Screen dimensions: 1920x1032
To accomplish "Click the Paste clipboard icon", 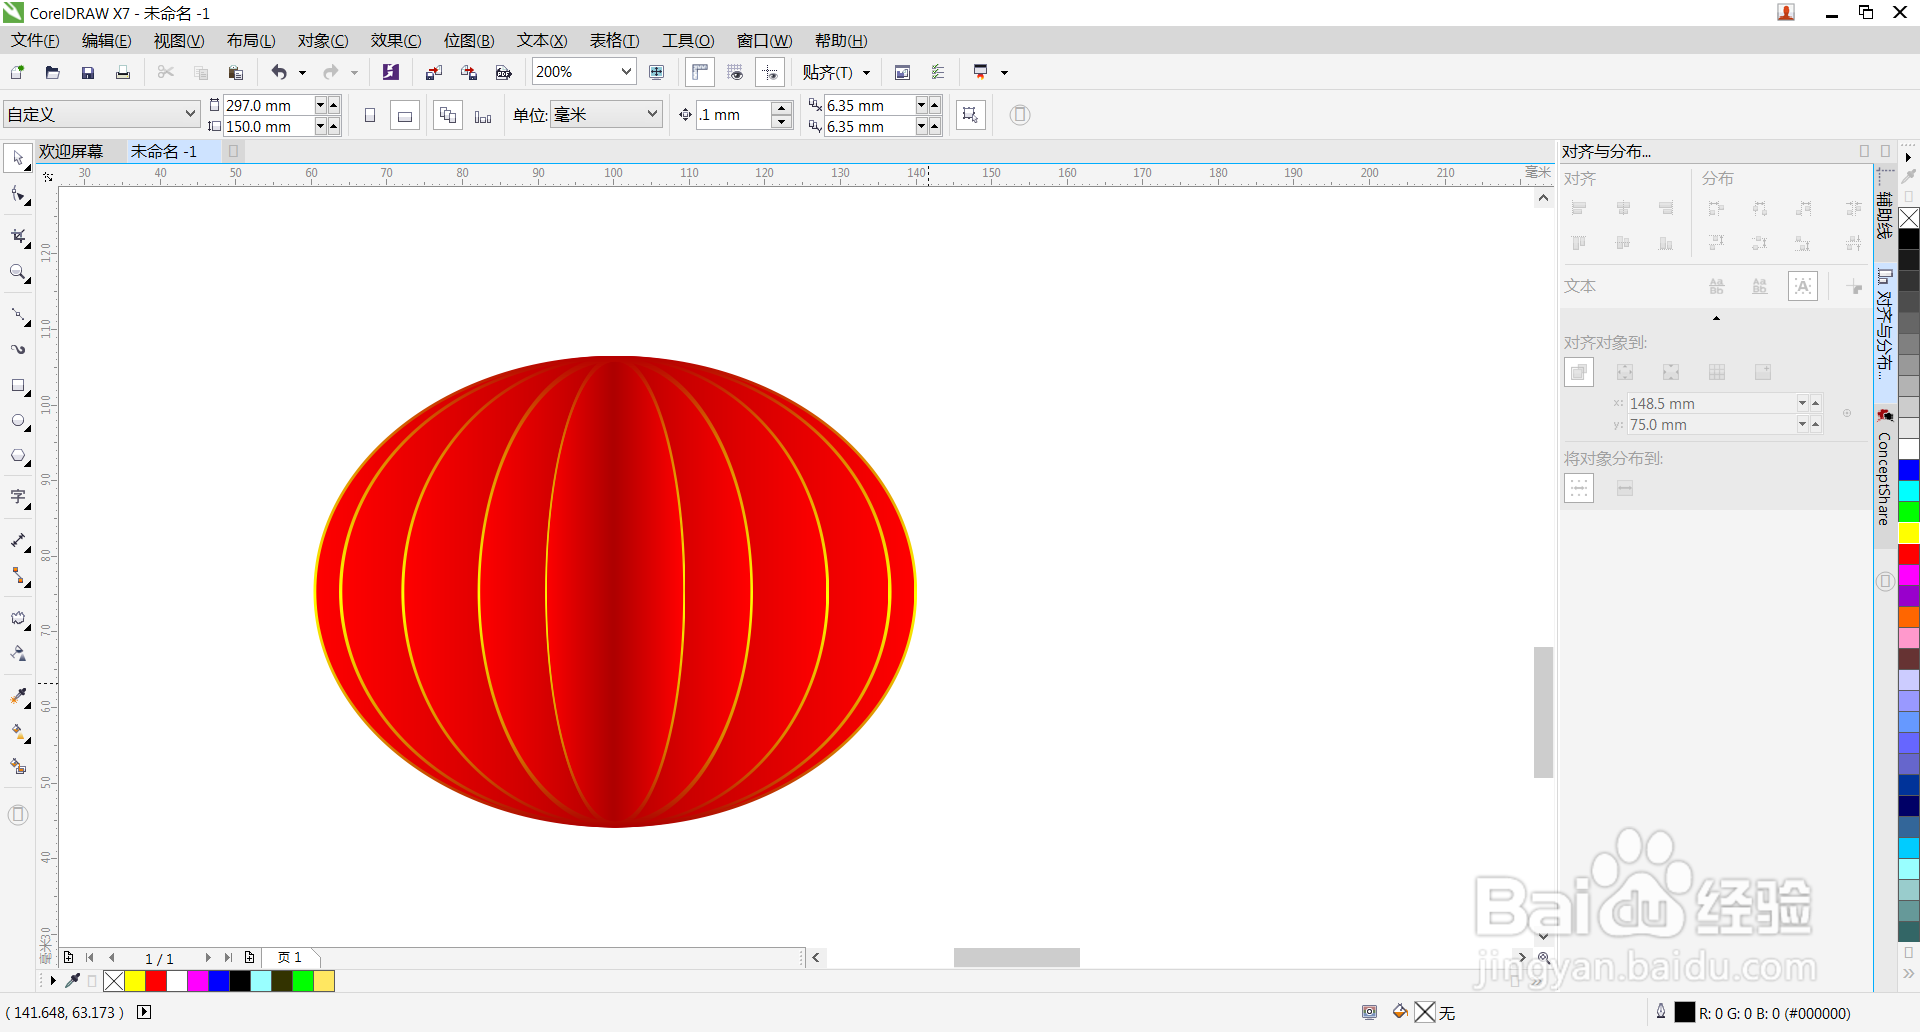I will 236,72.
